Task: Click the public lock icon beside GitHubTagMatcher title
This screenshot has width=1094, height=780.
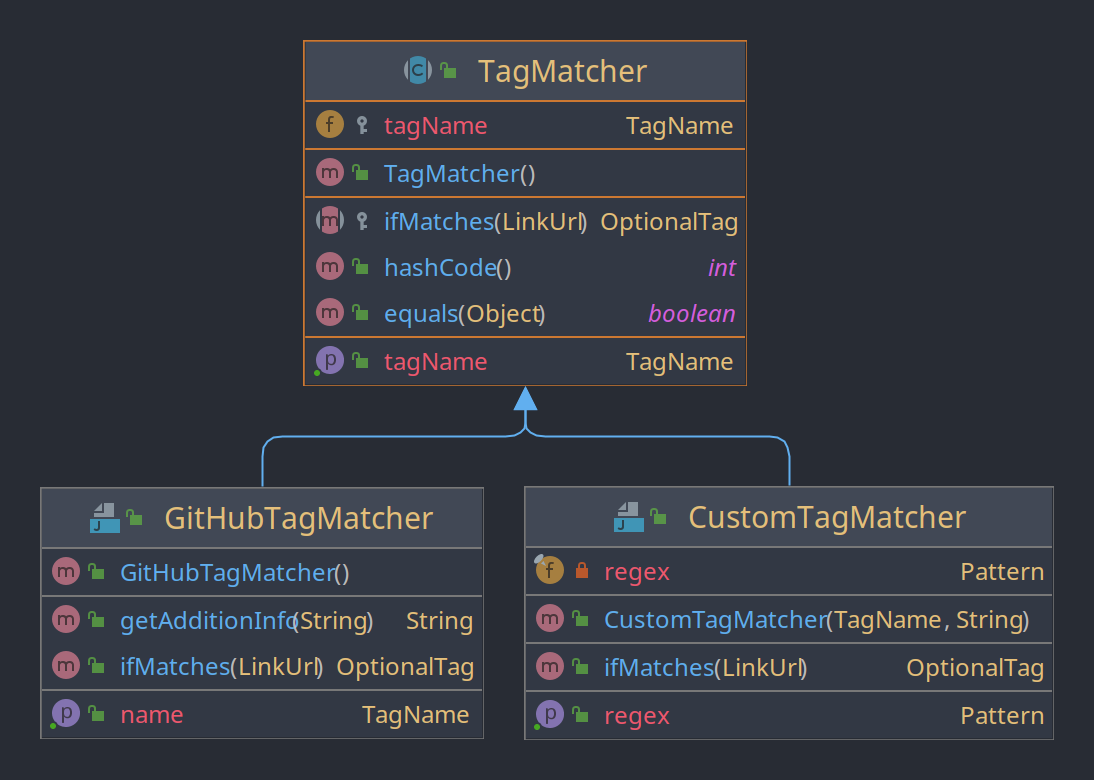Action: 135,518
